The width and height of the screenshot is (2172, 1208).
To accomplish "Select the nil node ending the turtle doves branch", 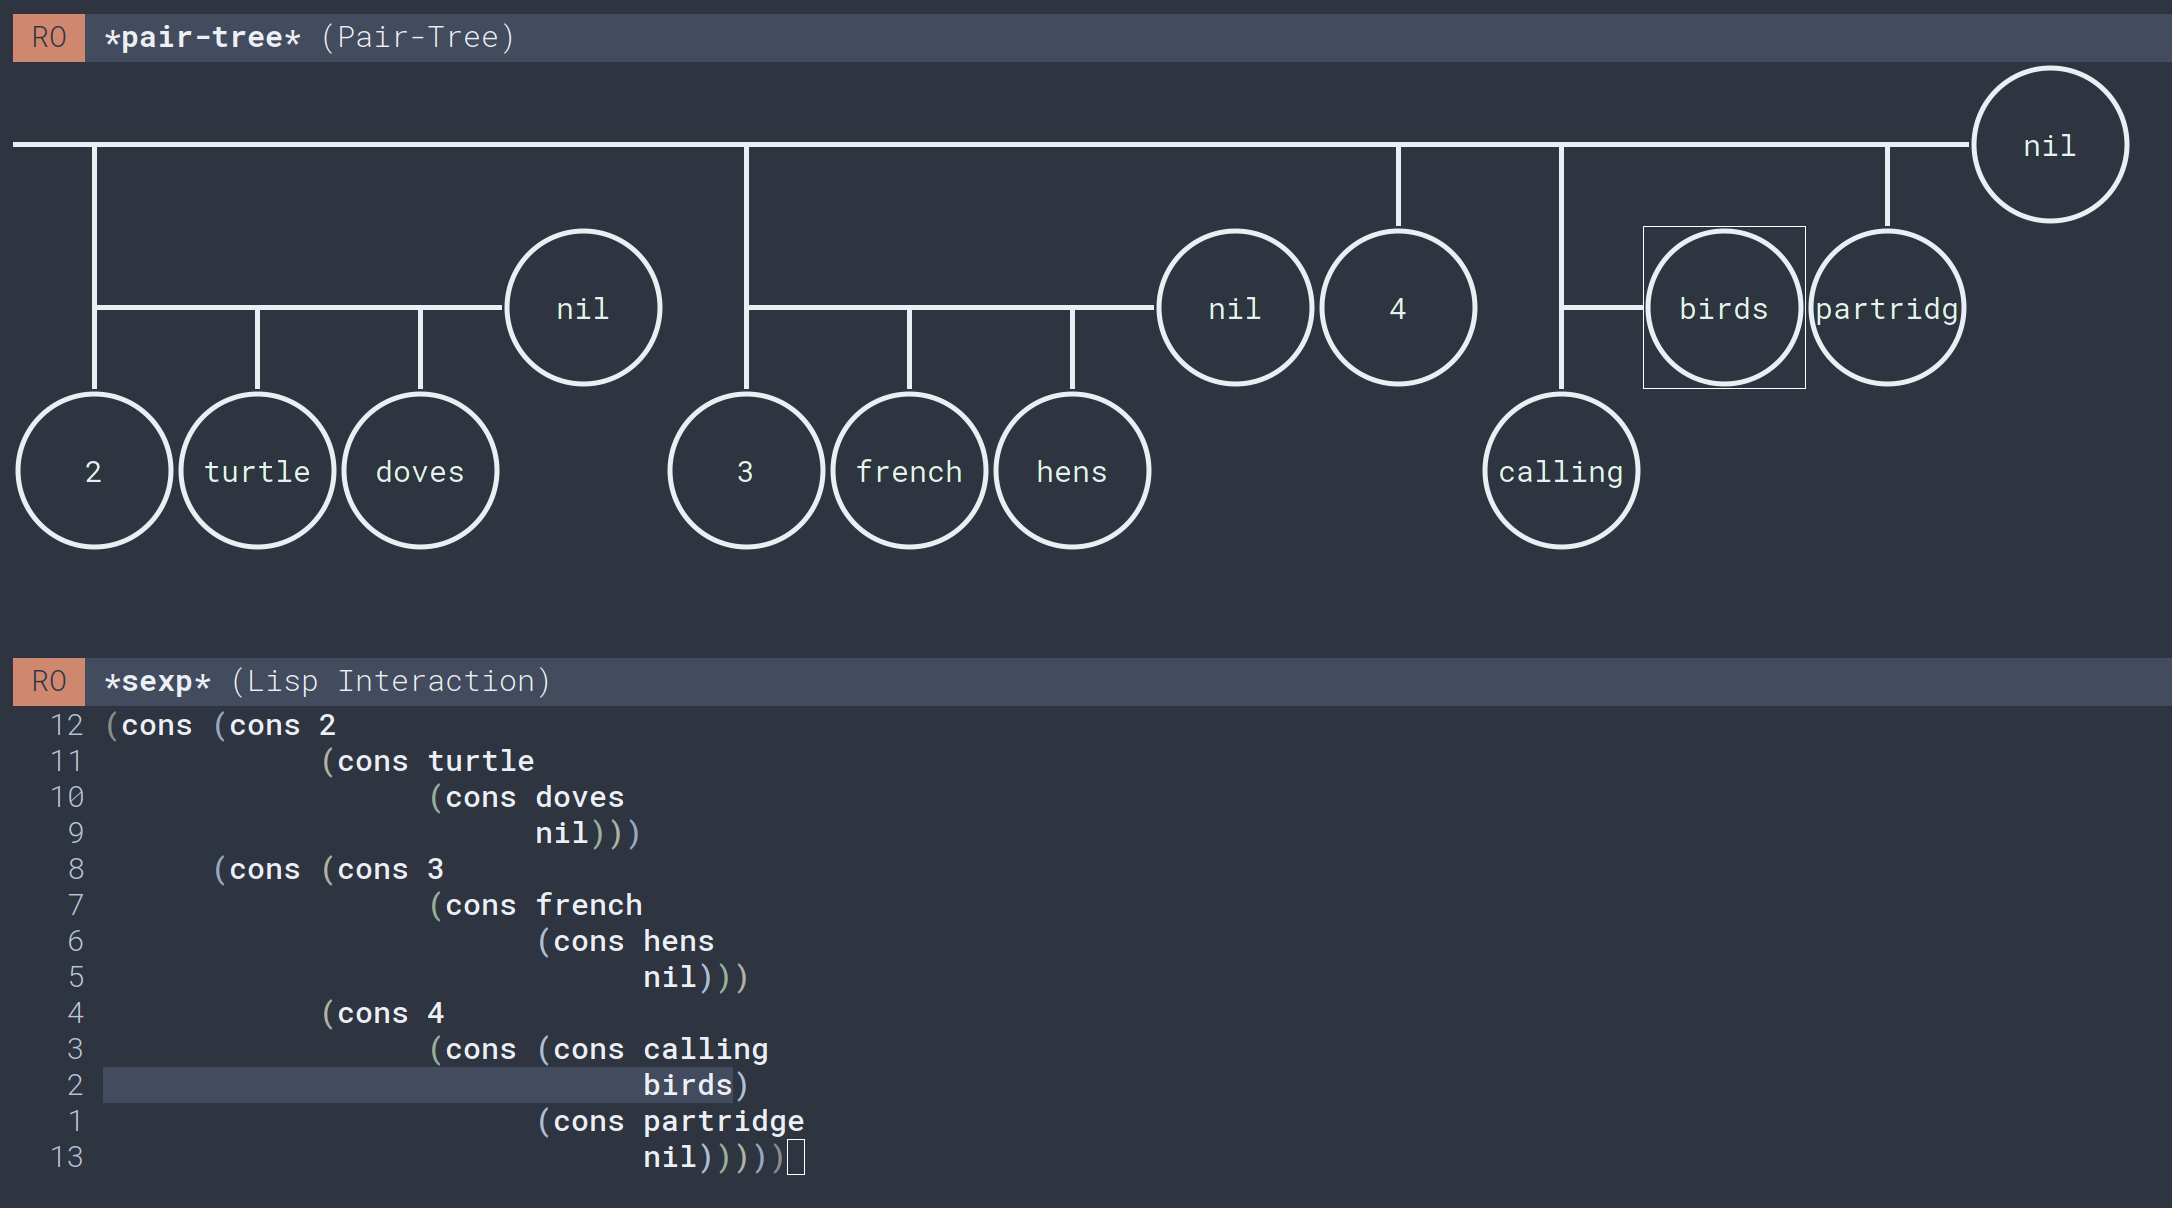I will 583,308.
